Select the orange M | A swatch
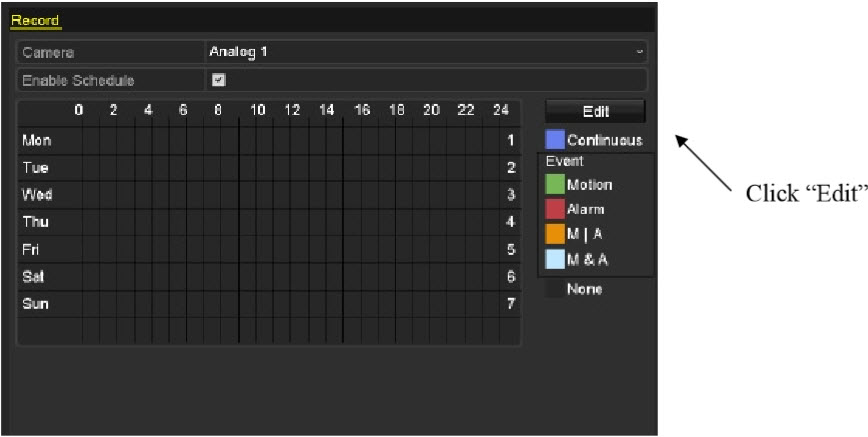 [555, 234]
